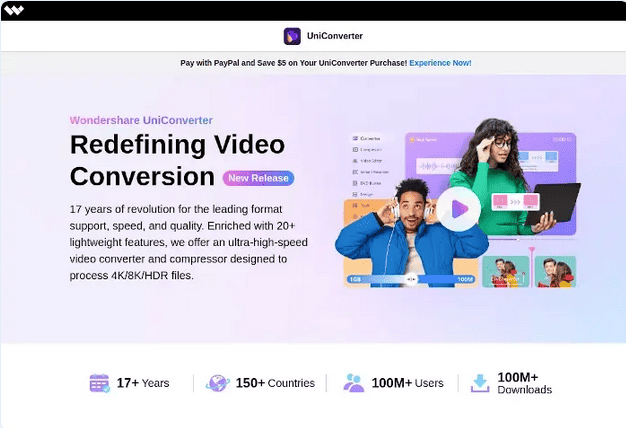The image size is (626, 428).
Task: Click the download icon beside 100M+ Downloads
Action: (x=479, y=383)
